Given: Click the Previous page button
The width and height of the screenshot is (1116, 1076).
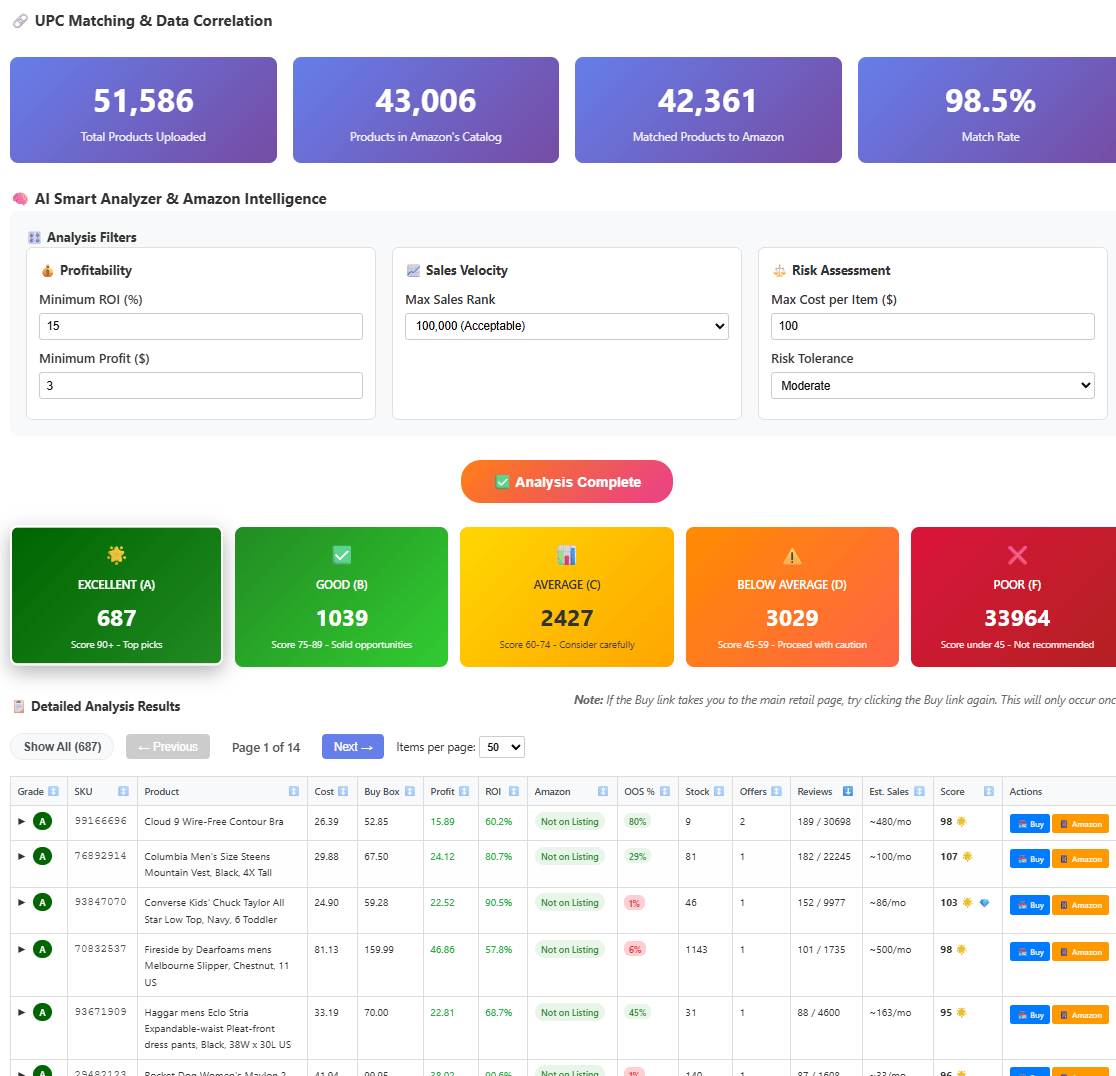Looking at the screenshot, I should (168, 747).
